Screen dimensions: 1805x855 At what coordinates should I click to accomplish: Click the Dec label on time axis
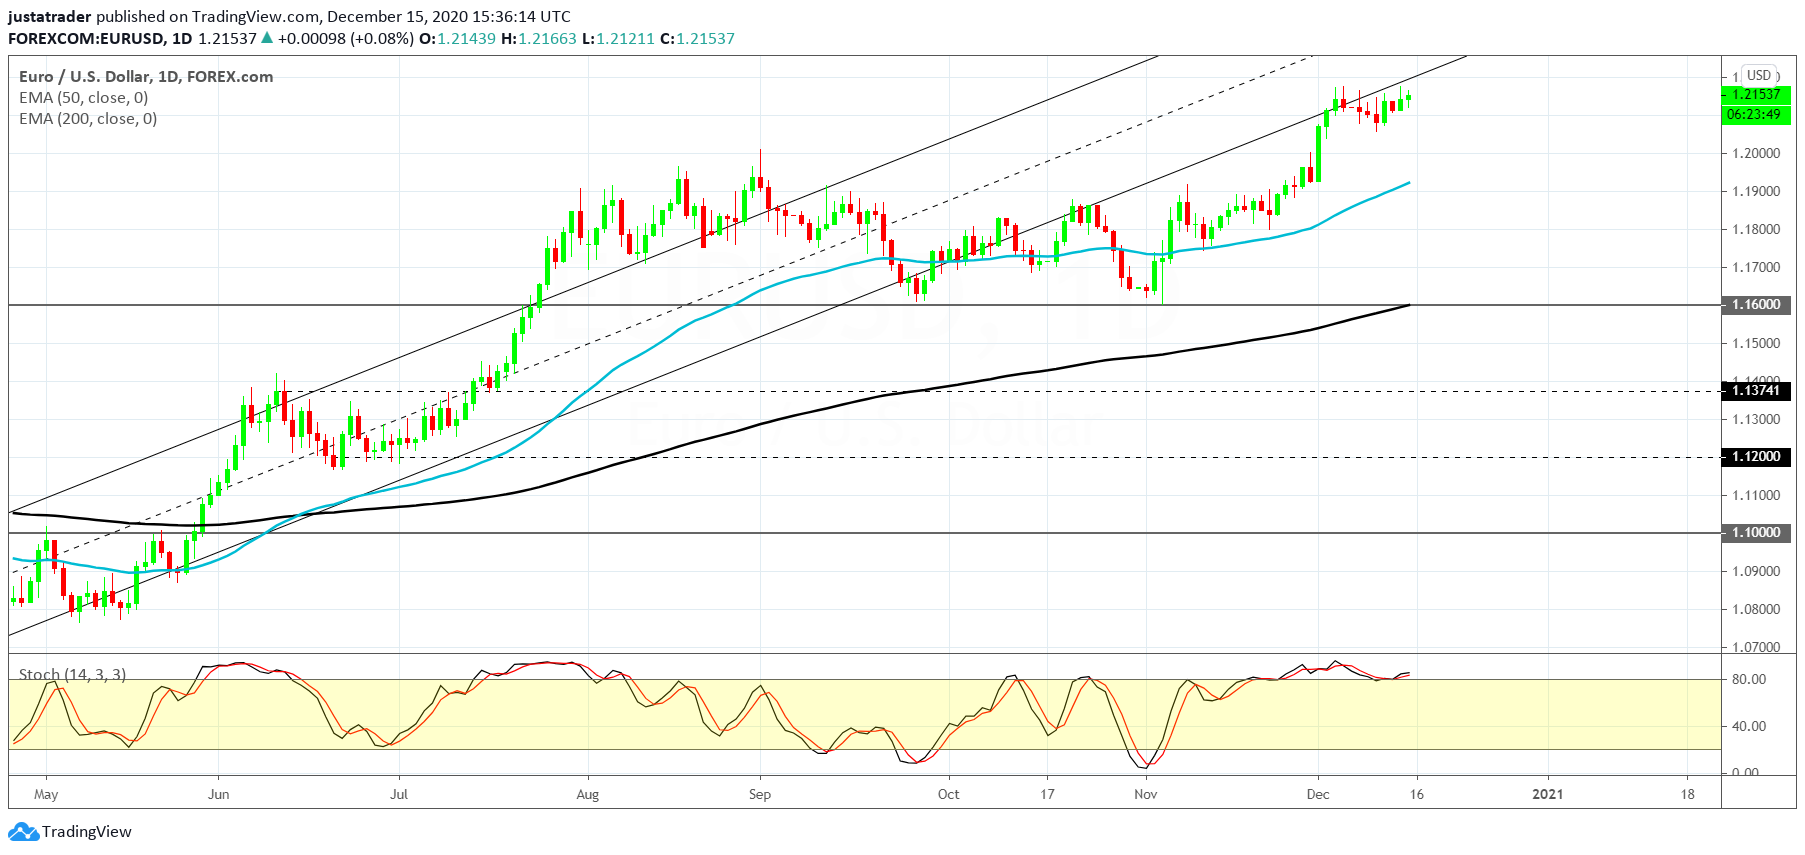click(x=1318, y=795)
